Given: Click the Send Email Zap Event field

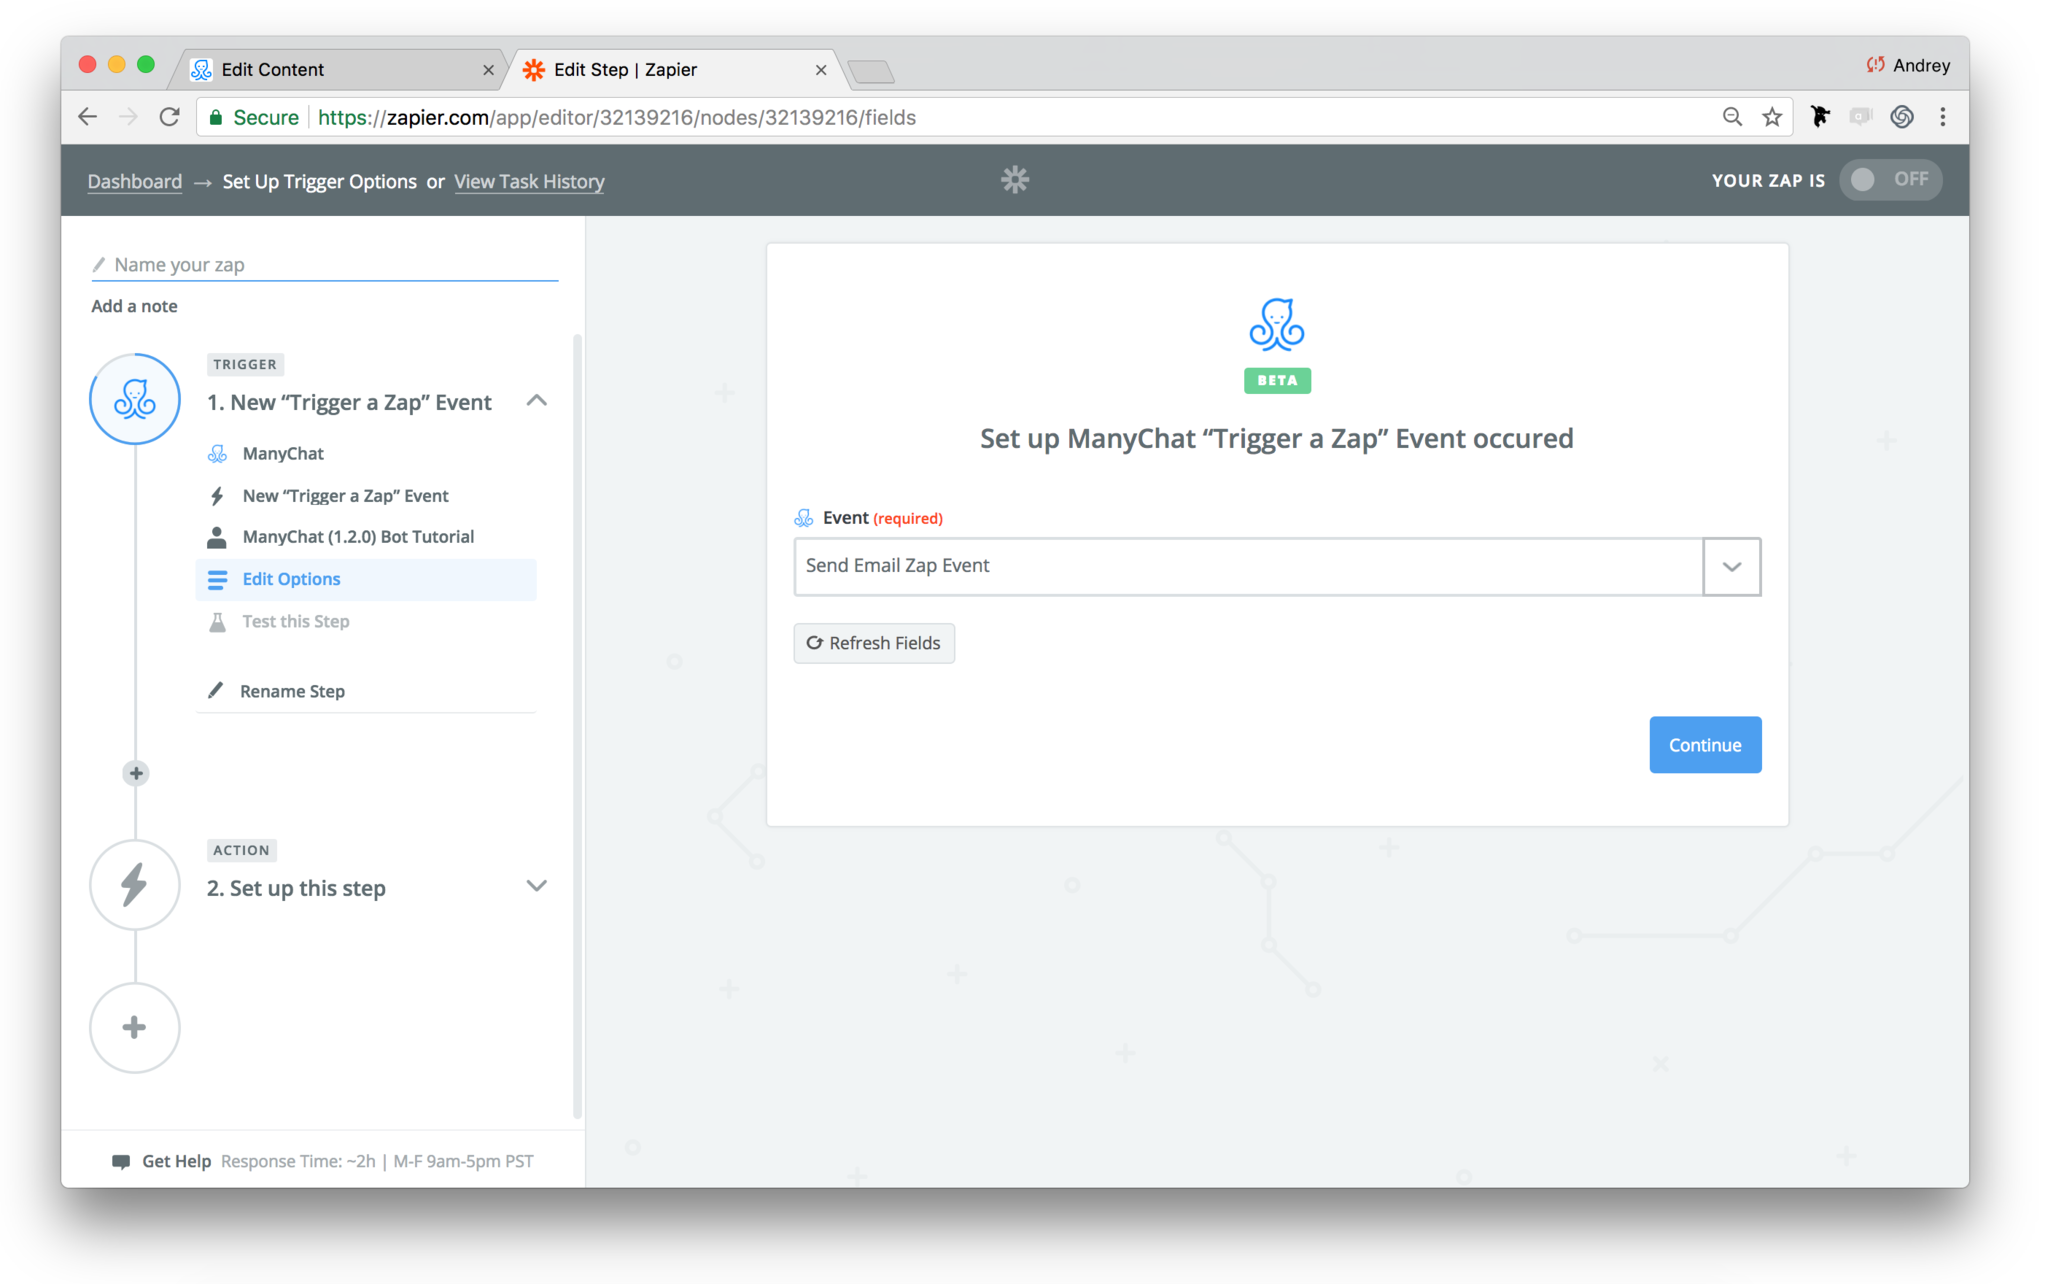Looking at the screenshot, I should 1248,567.
